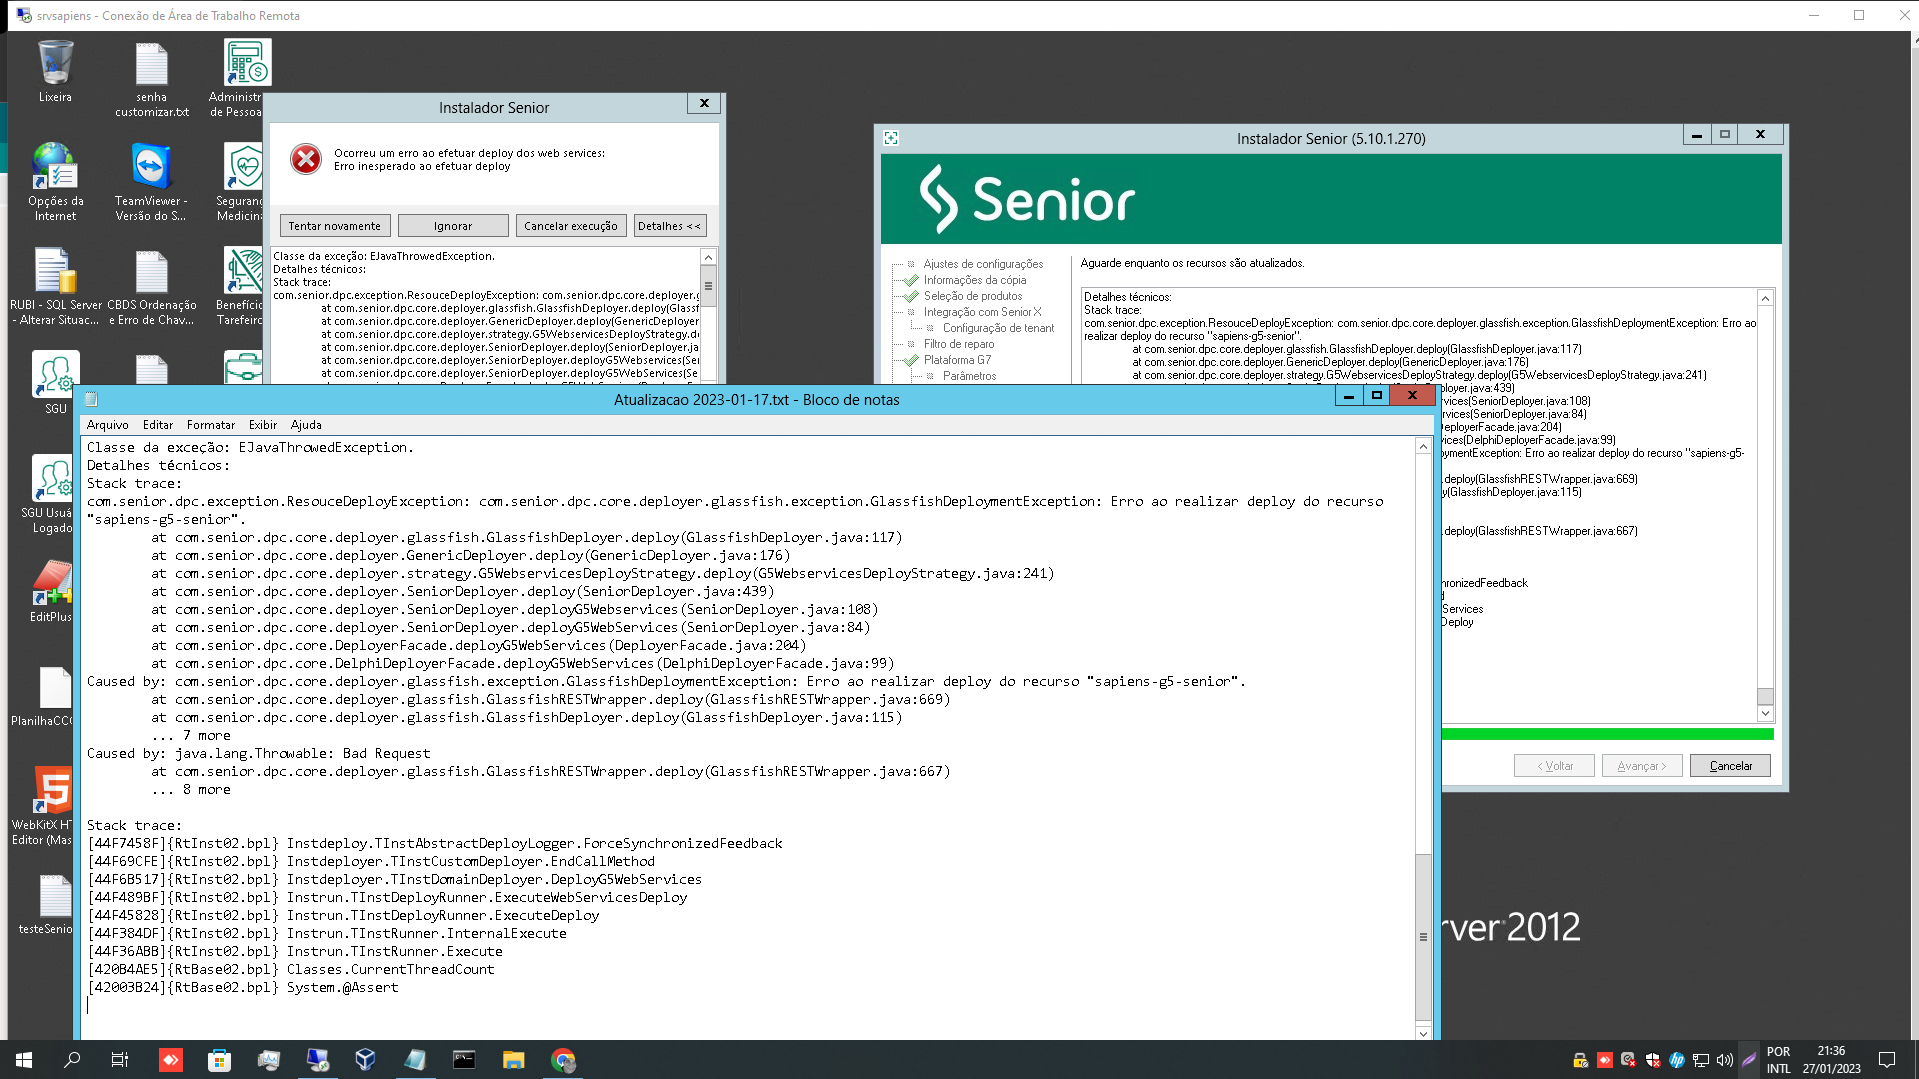Click 'Bad Request' line in Notepad
Image resolution: width=1919 pixels, height=1079 pixels.
[x=259, y=753]
